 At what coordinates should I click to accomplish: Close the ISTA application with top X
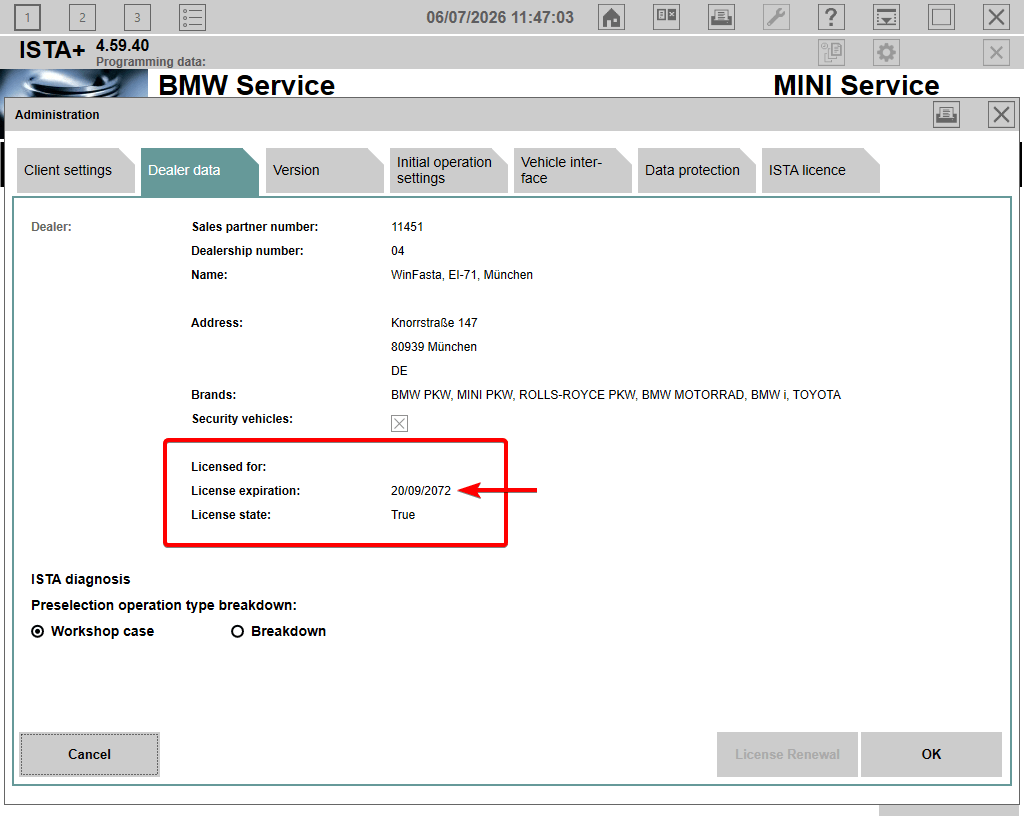point(996,17)
